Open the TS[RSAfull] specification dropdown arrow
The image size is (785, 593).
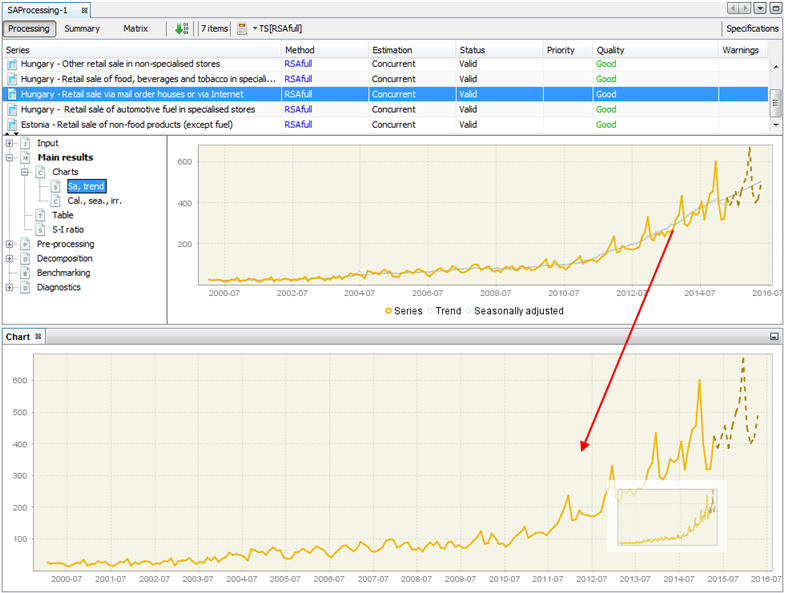click(x=255, y=29)
